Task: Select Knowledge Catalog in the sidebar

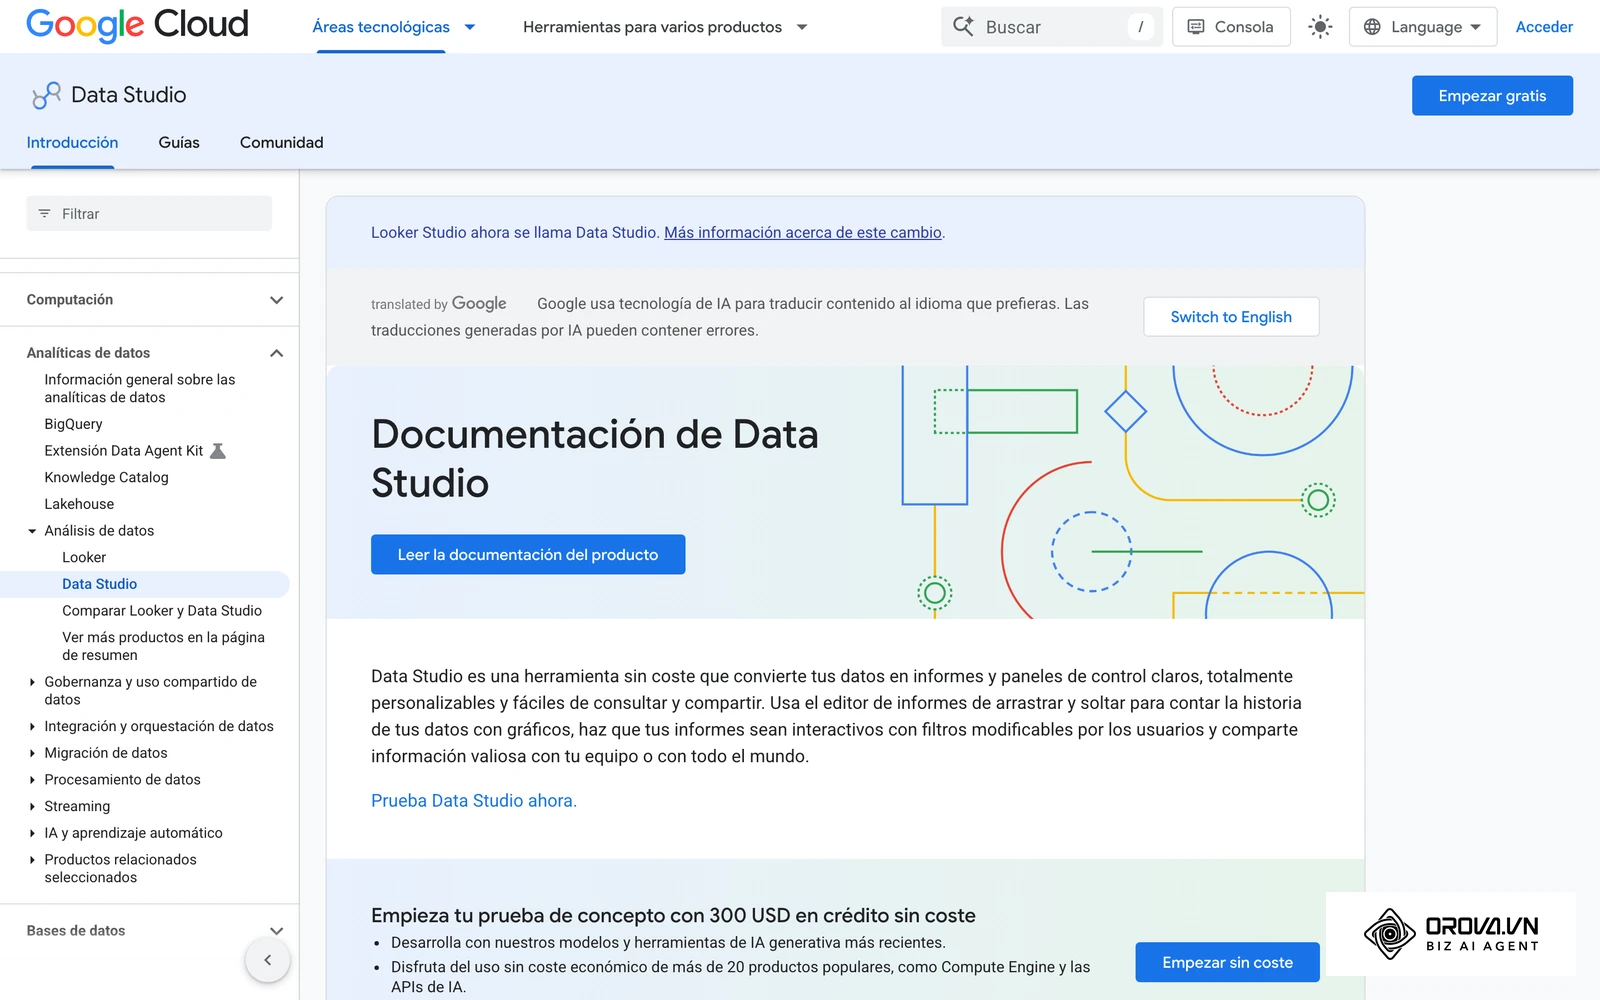Action: point(106,478)
